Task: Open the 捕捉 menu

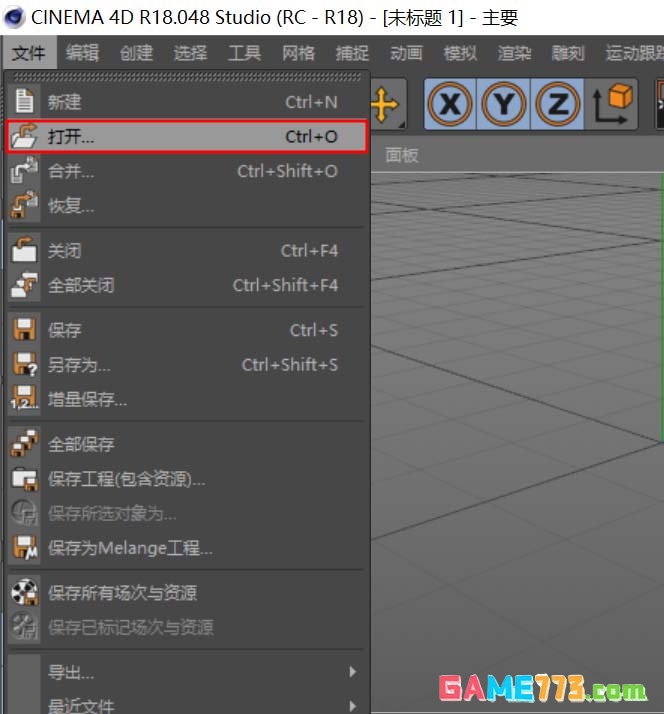Action: tap(352, 53)
